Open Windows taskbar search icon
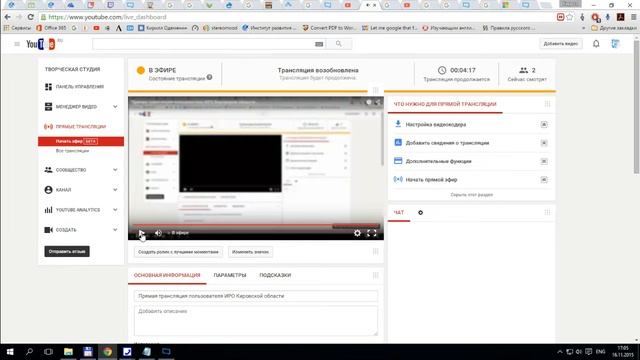Image resolution: width=640 pixels, height=360 pixels. pyautogui.click(x=29, y=351)
